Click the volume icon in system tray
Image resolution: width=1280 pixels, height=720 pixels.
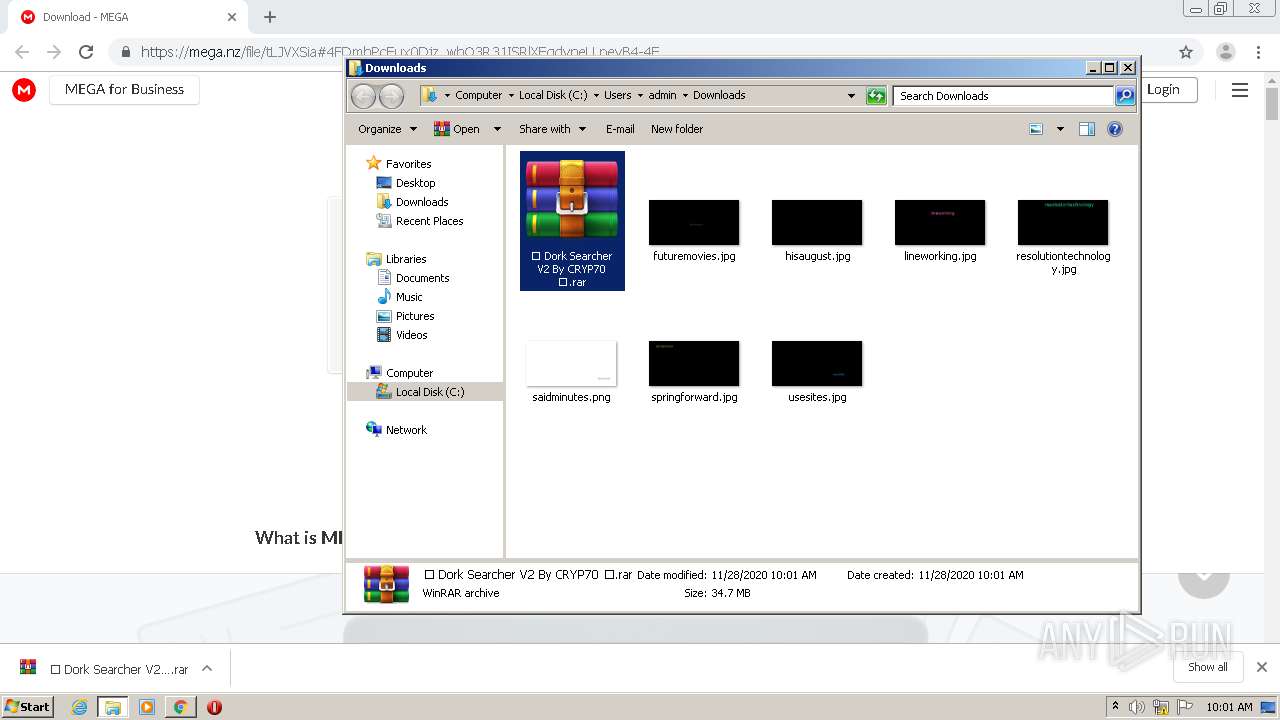pyautogui.click(x=1137, y=707)
